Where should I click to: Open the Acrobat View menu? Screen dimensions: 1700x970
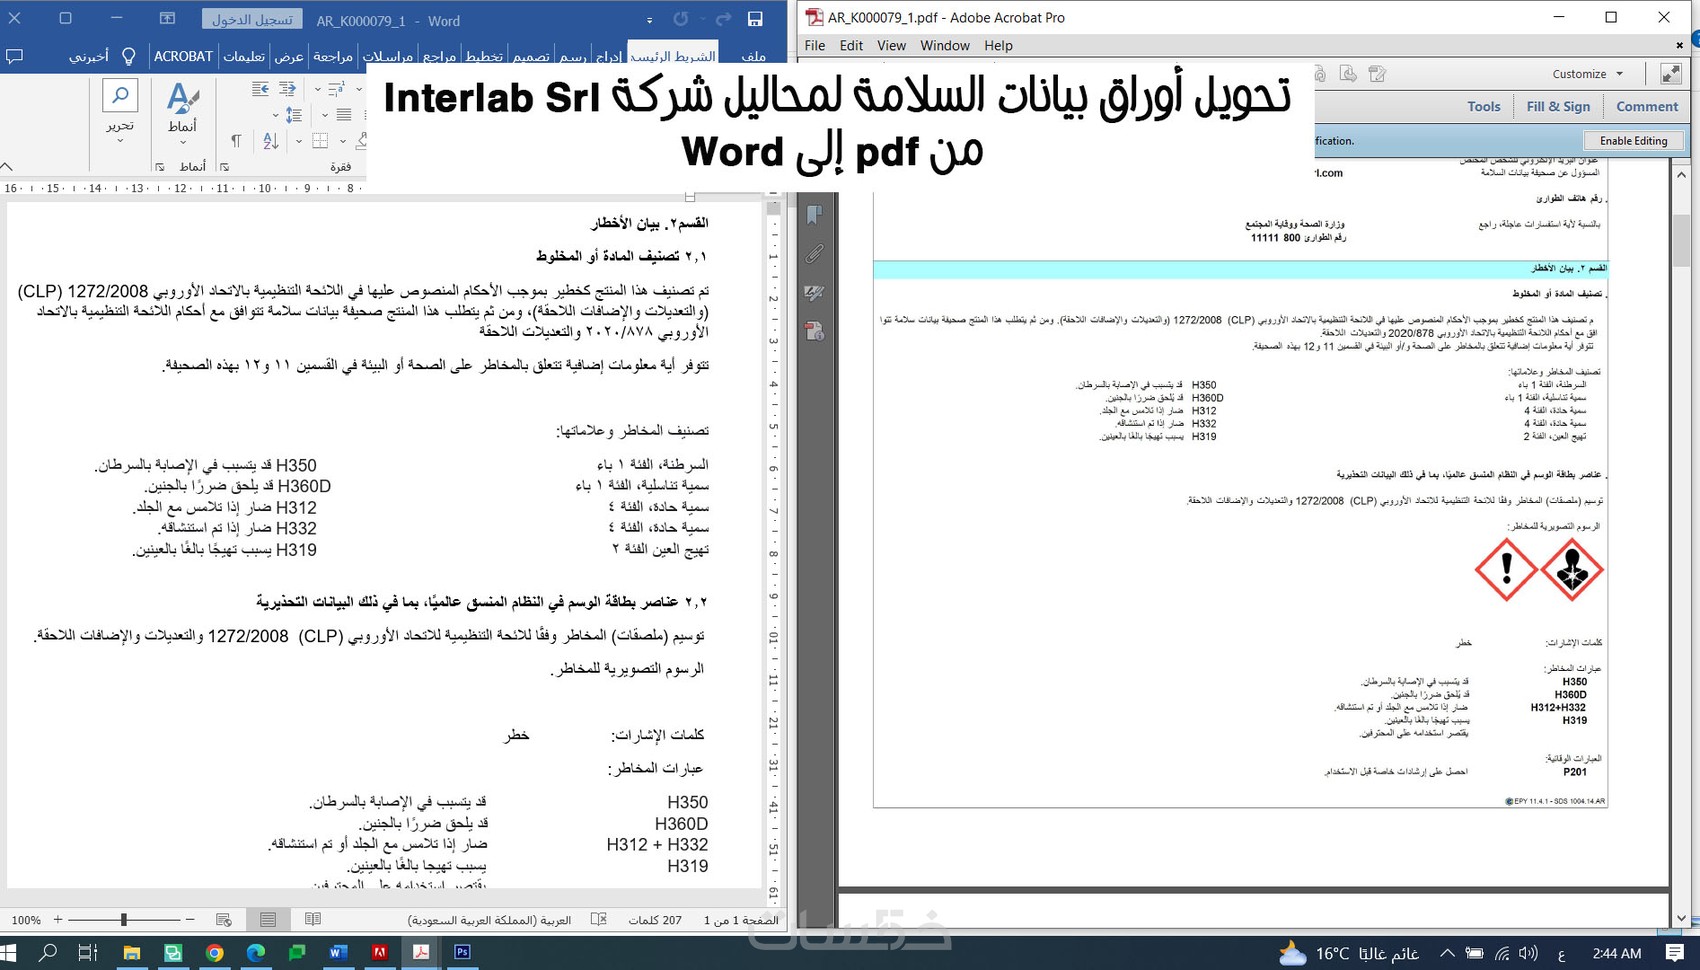pyautogui.click(x=891, y=45)
